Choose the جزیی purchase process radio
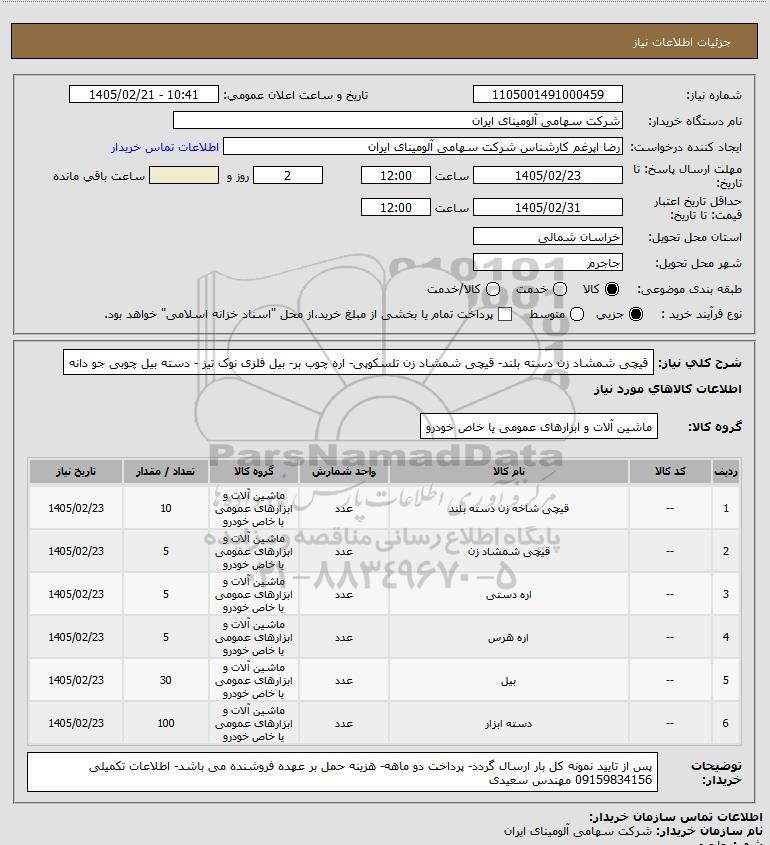 click(636, 314)
